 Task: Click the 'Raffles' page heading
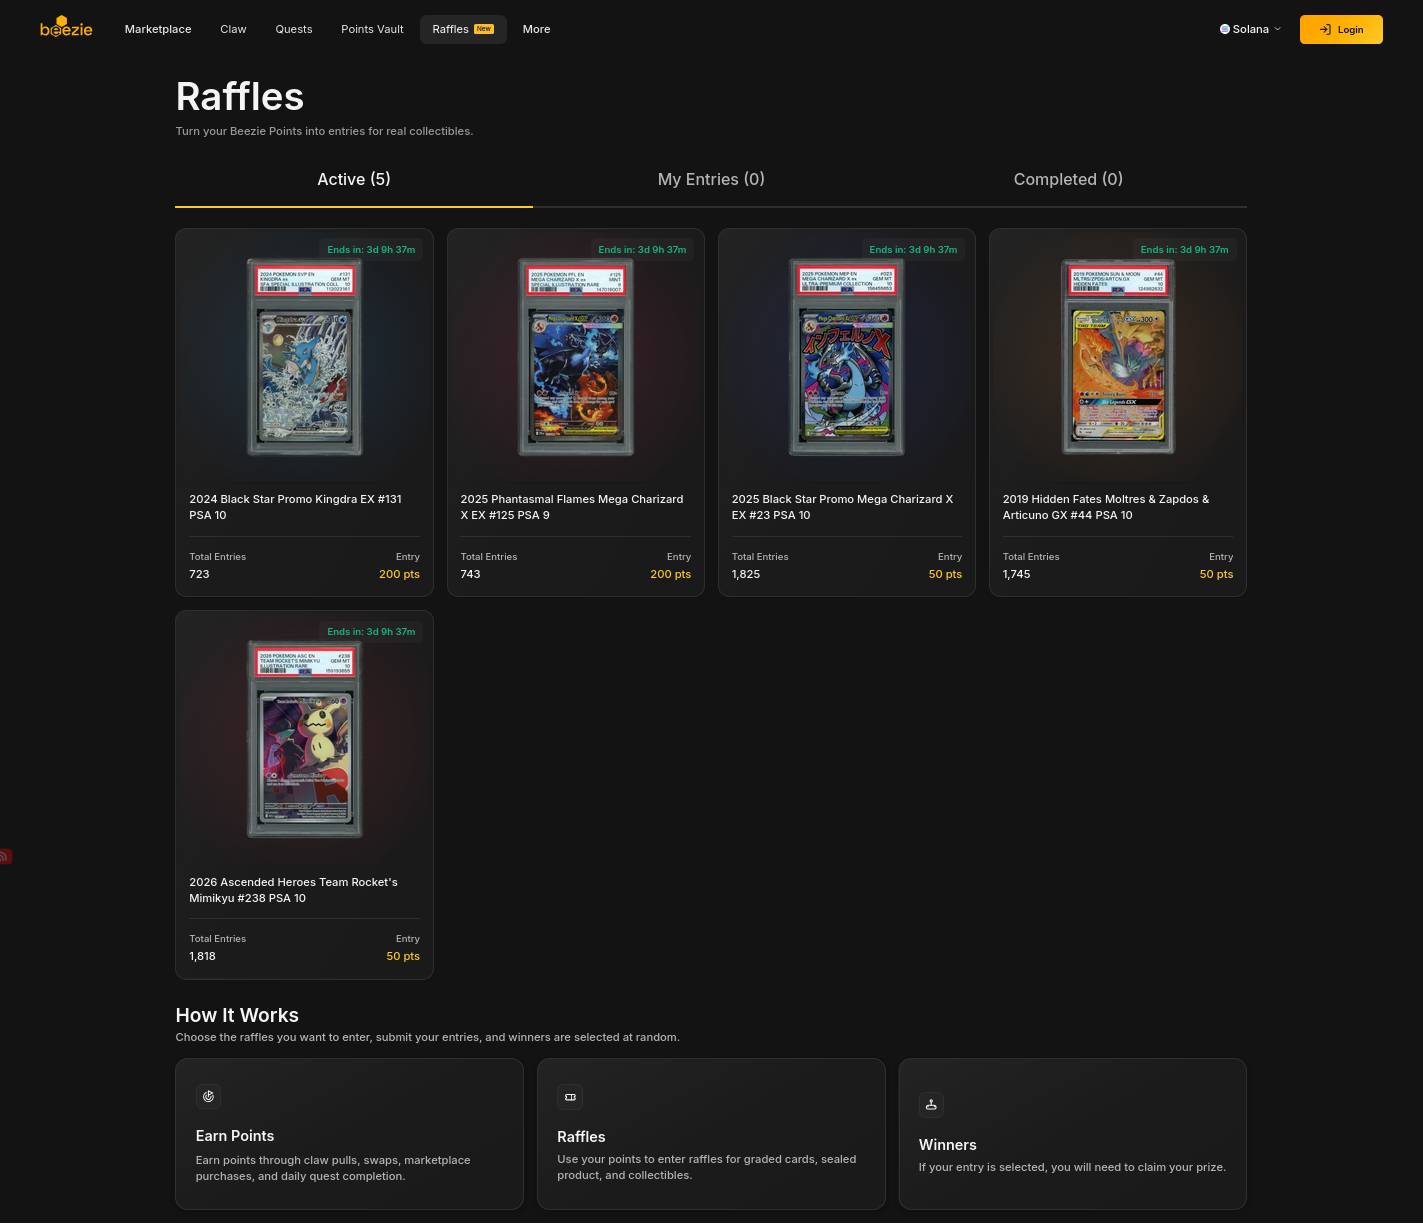click(240, 97)
